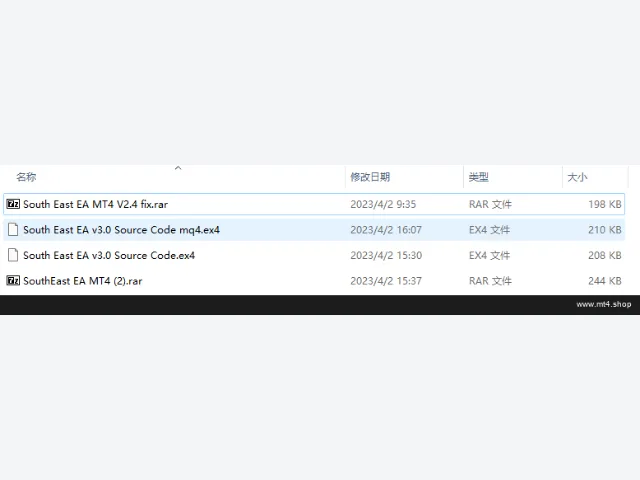Viewport: 640px width, 480px height.
Task: Sort by the 大小 column header
Action: (577, 177)
